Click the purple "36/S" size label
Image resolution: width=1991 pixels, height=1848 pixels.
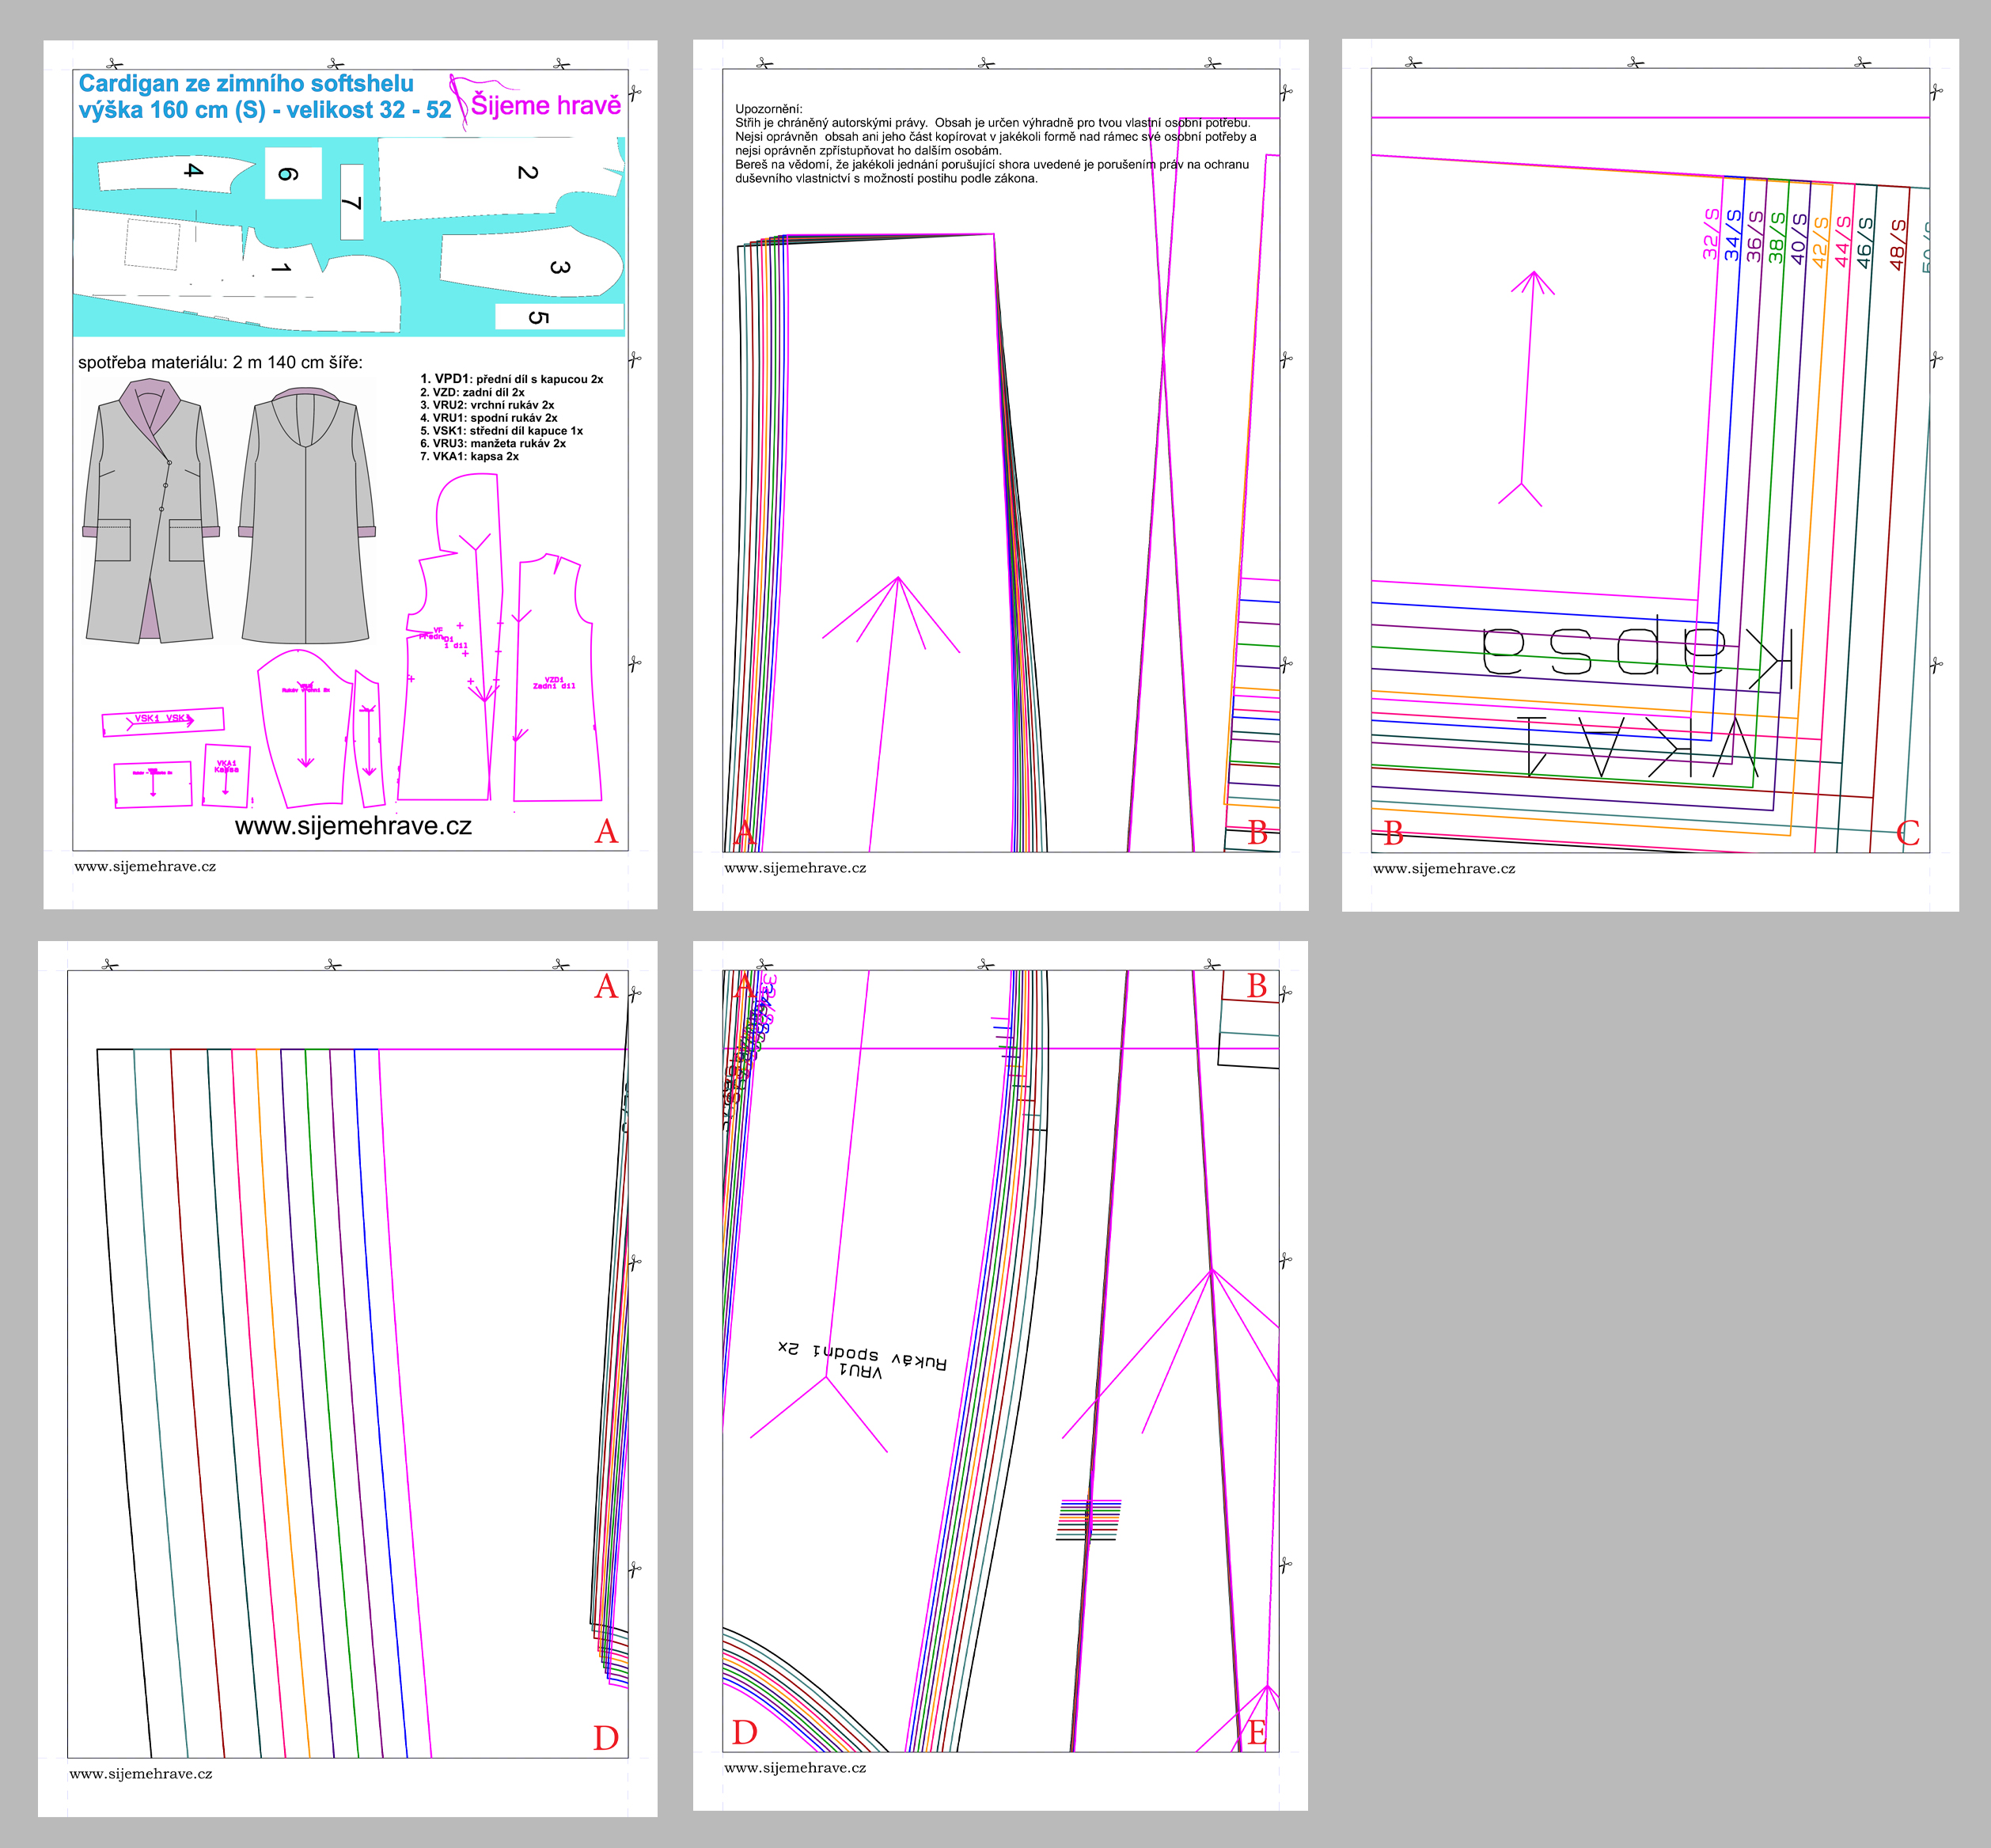(1755, 236)
